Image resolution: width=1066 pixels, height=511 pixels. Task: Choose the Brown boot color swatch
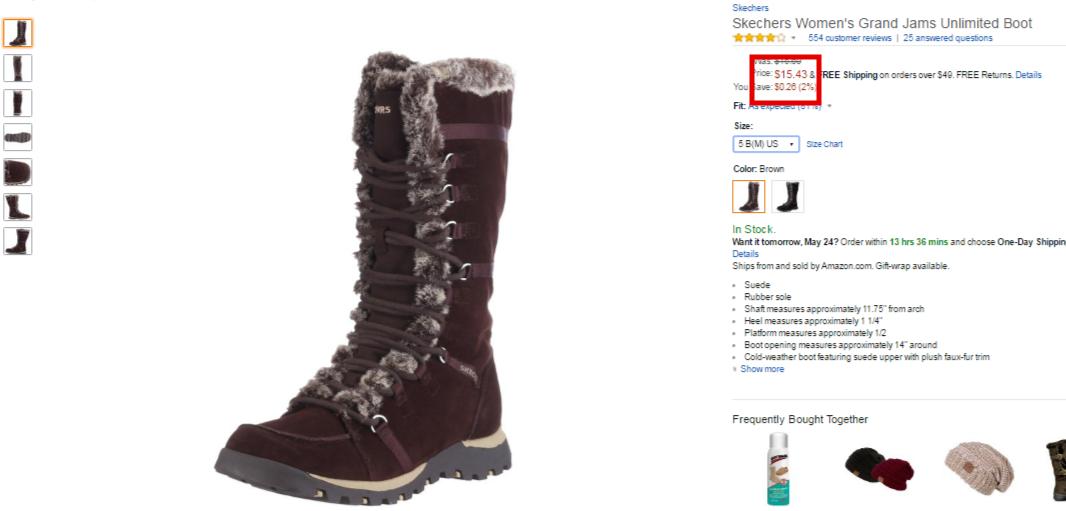coord(749,196)
